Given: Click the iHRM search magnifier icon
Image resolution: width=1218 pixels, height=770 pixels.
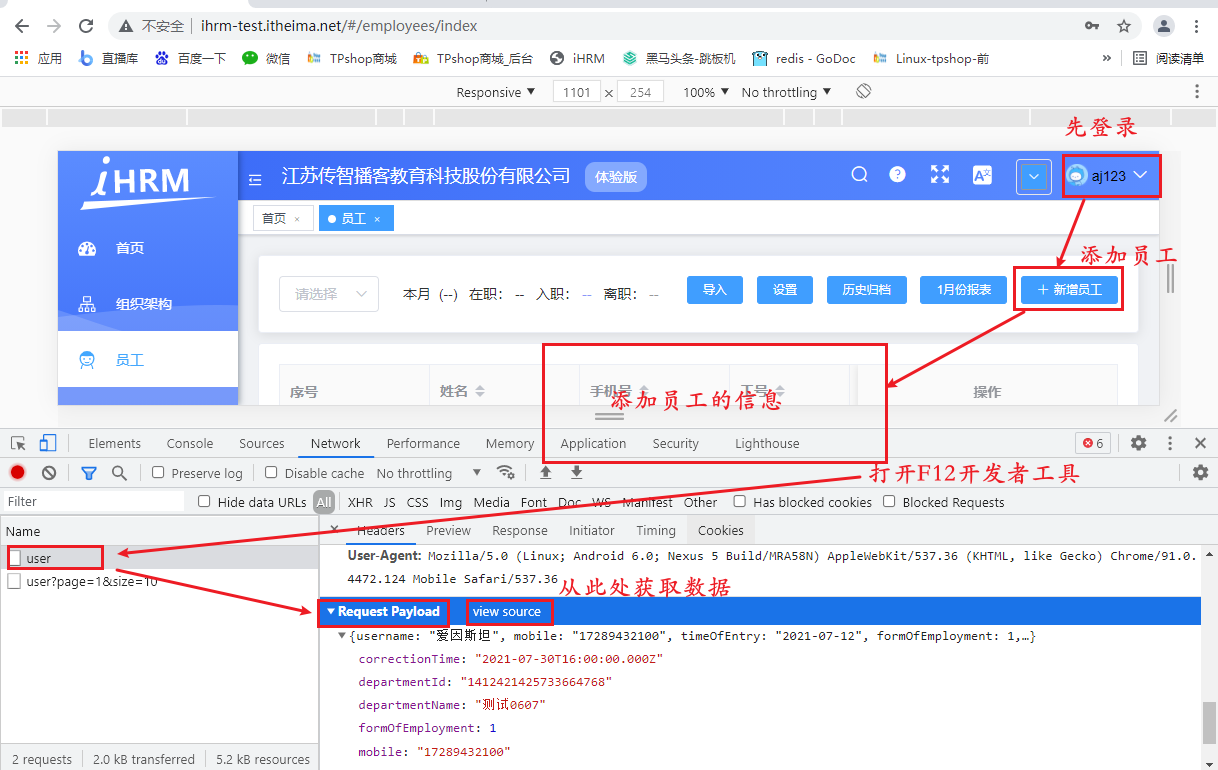Looking at the screenshot, I should [859, 175].
